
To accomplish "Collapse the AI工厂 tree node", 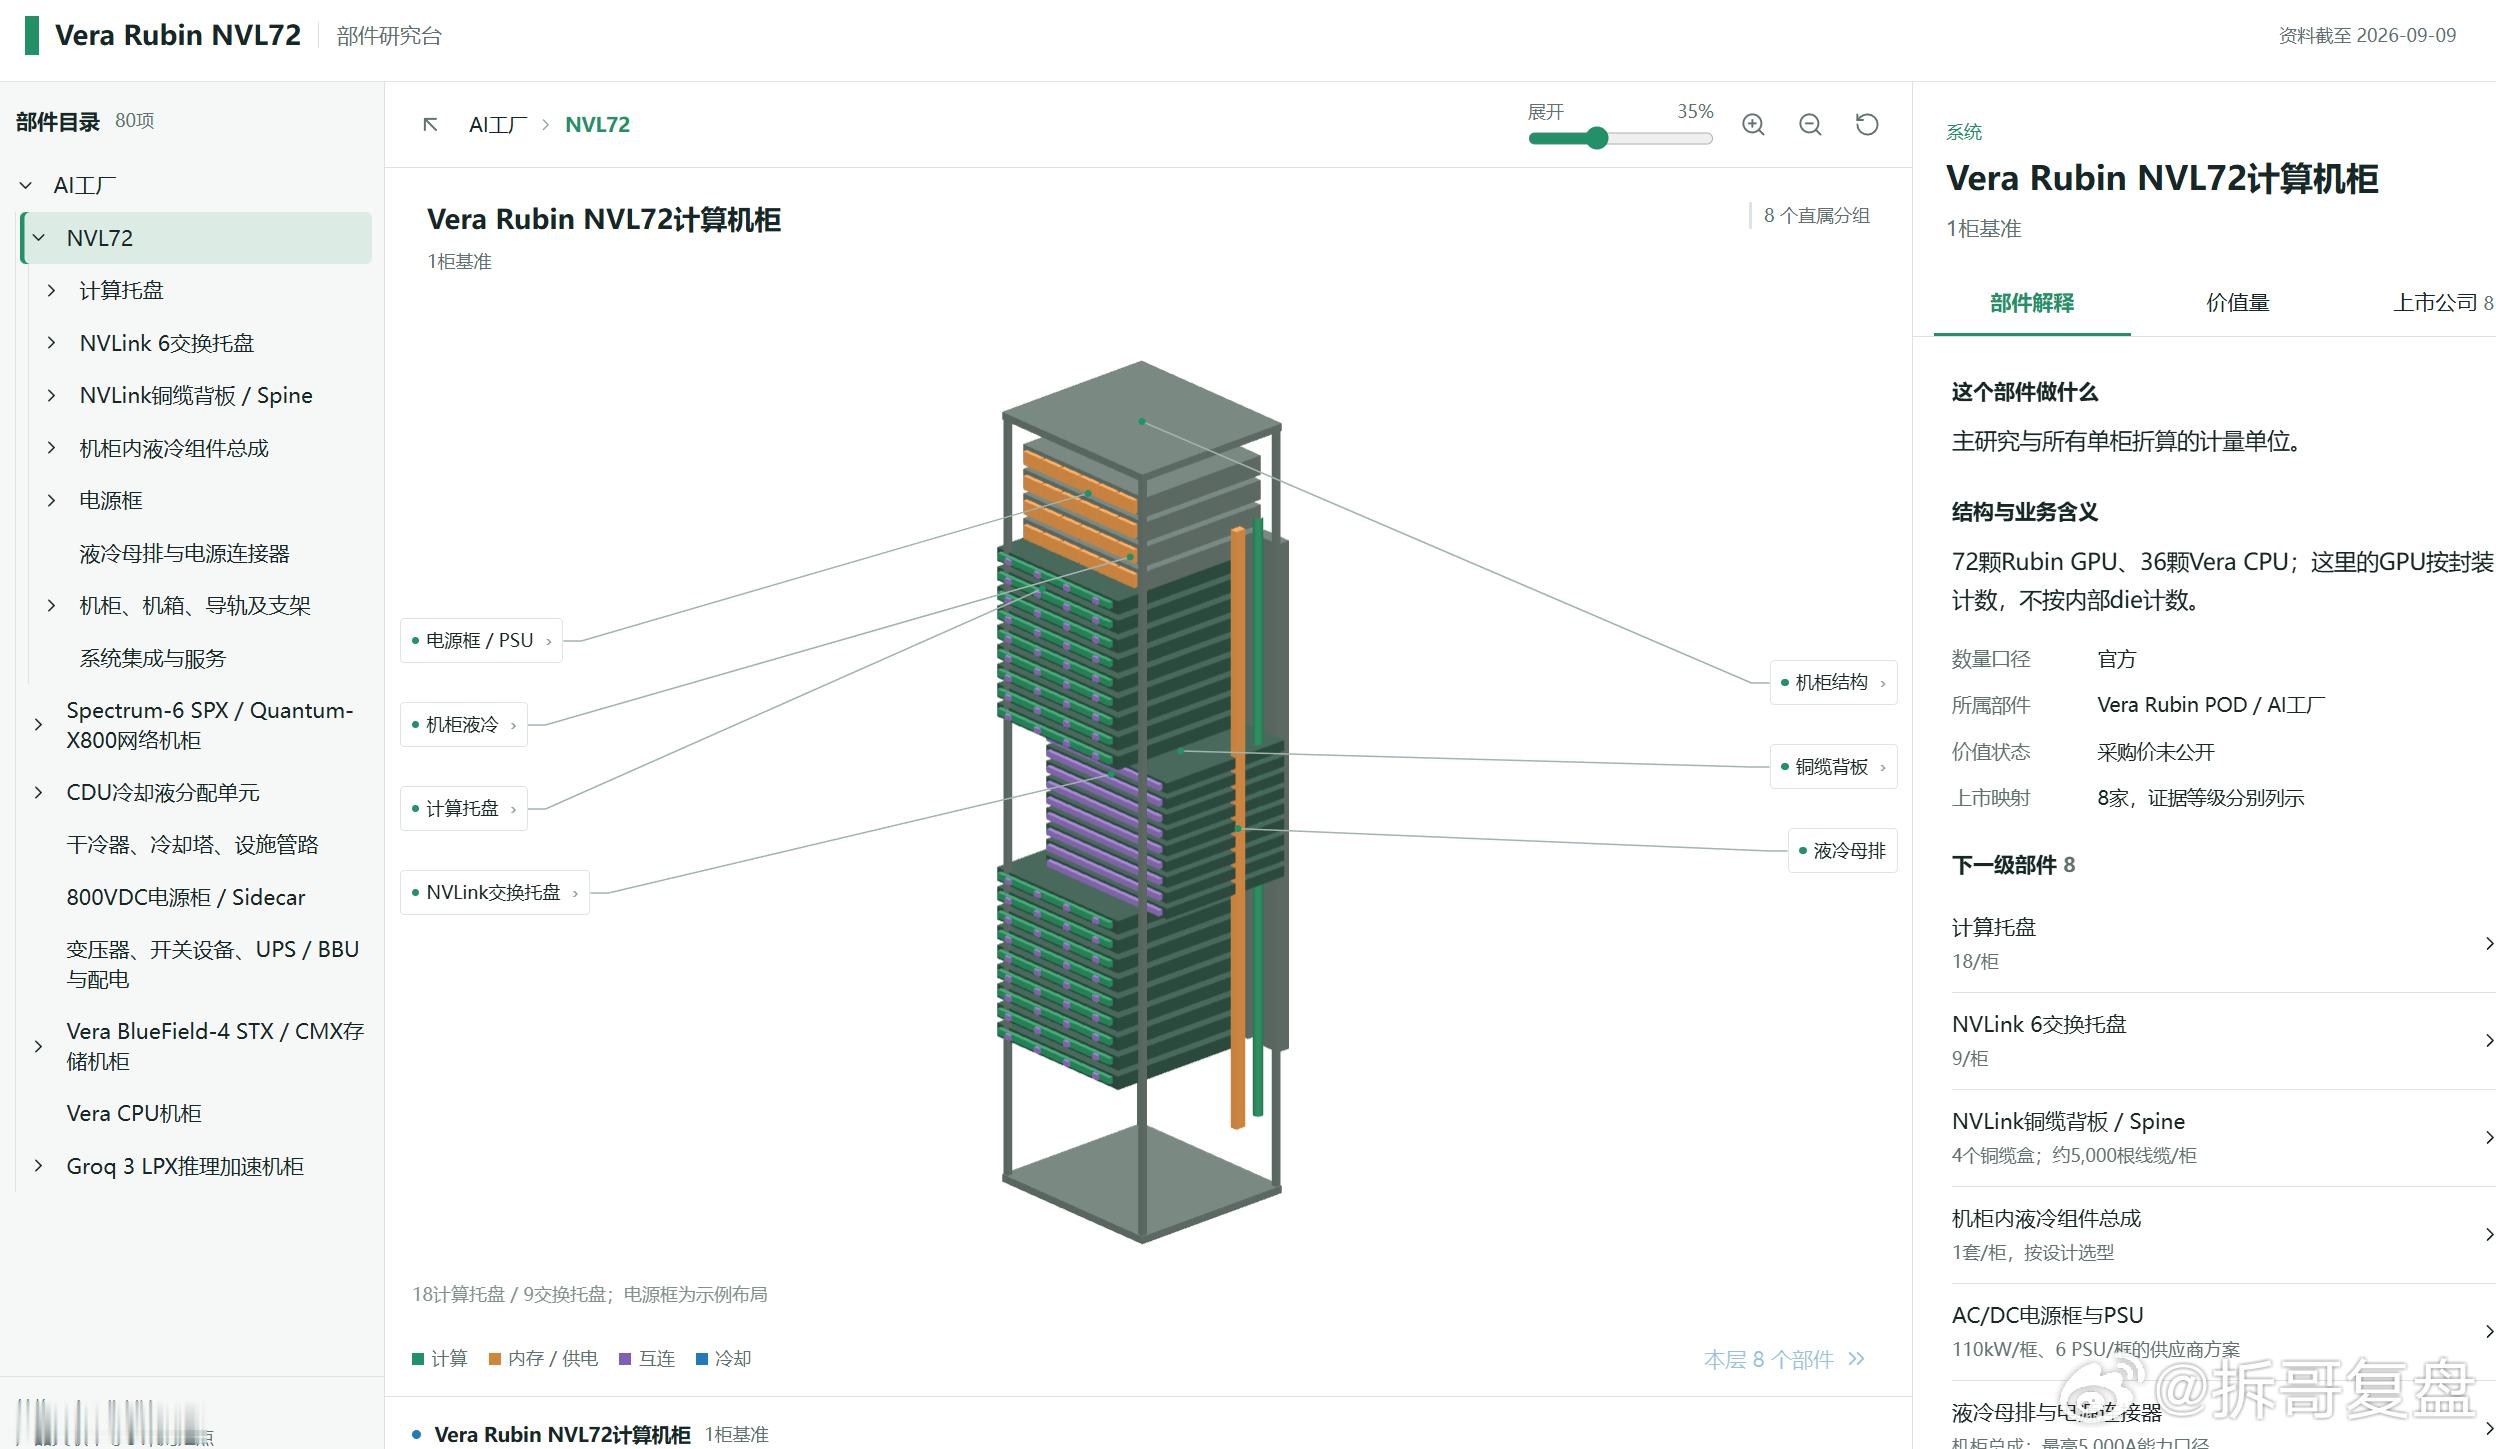I will point(26,186).
